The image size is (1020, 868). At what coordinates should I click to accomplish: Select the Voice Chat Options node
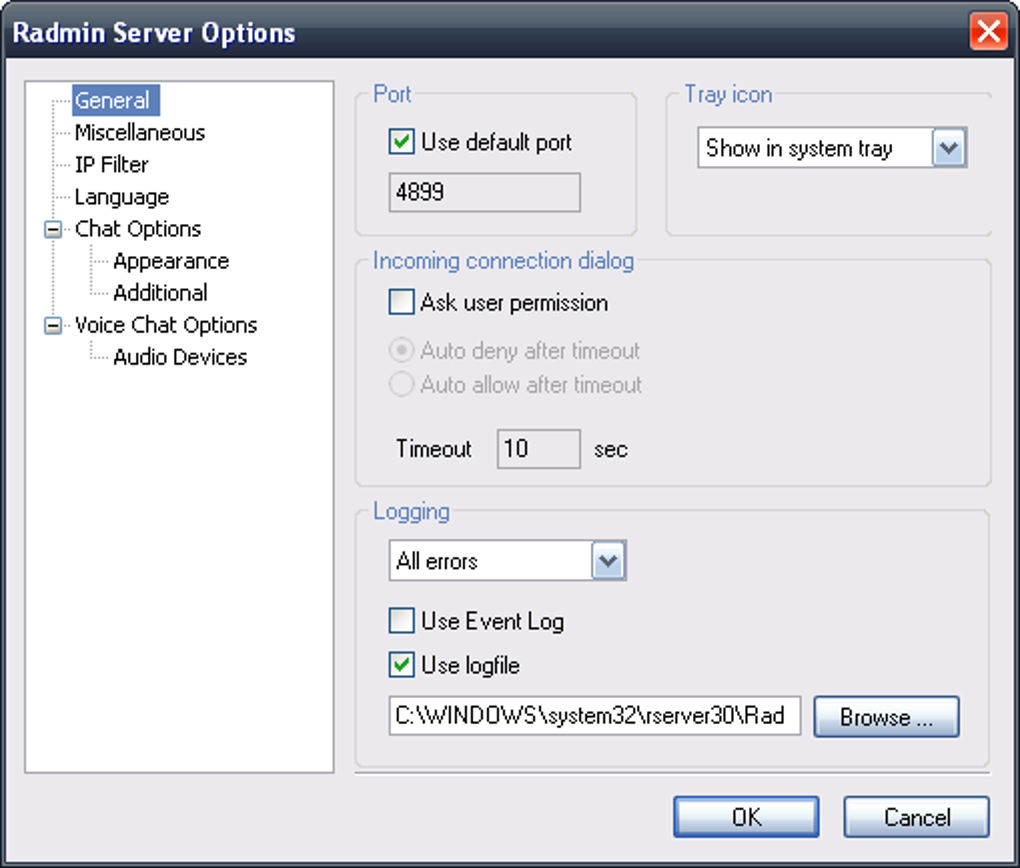(166, 325)
